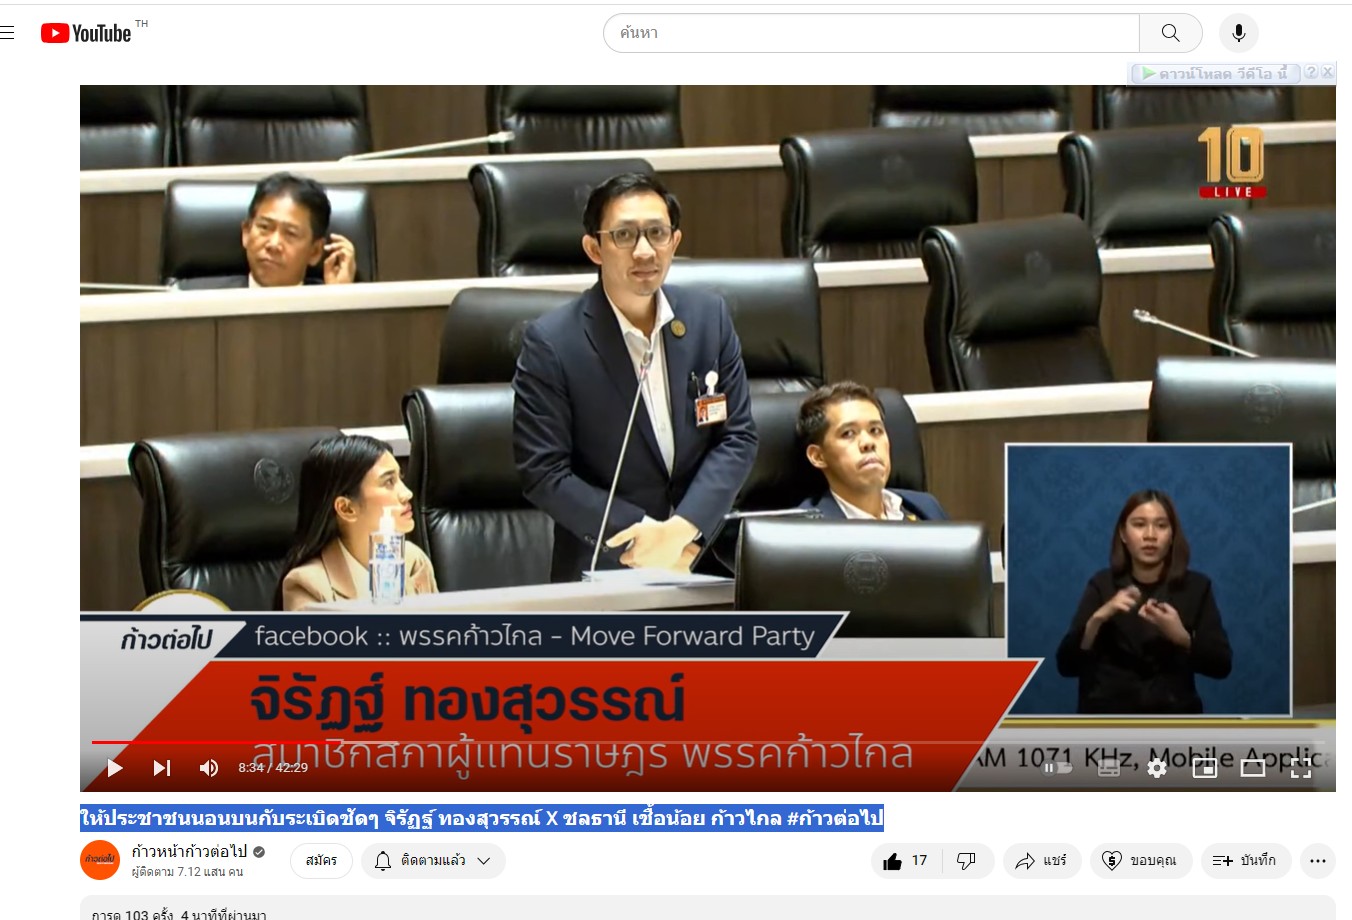This screenshot has height=920, width=1352.
Task: Go to YouTube home via logo
Action: tap(86, 33)
